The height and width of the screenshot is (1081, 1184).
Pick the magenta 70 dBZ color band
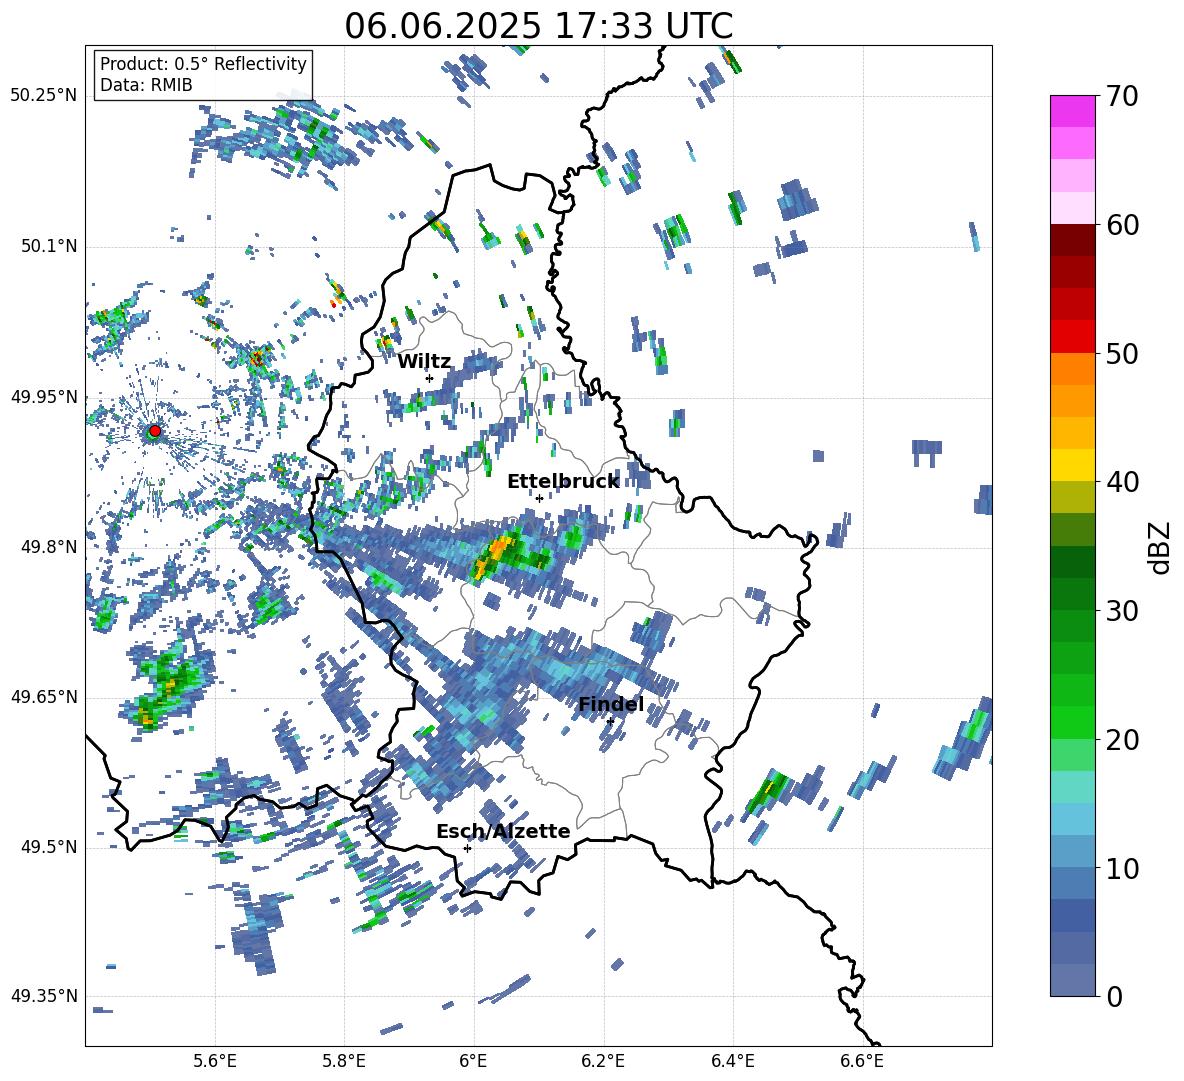[1072, 111]
